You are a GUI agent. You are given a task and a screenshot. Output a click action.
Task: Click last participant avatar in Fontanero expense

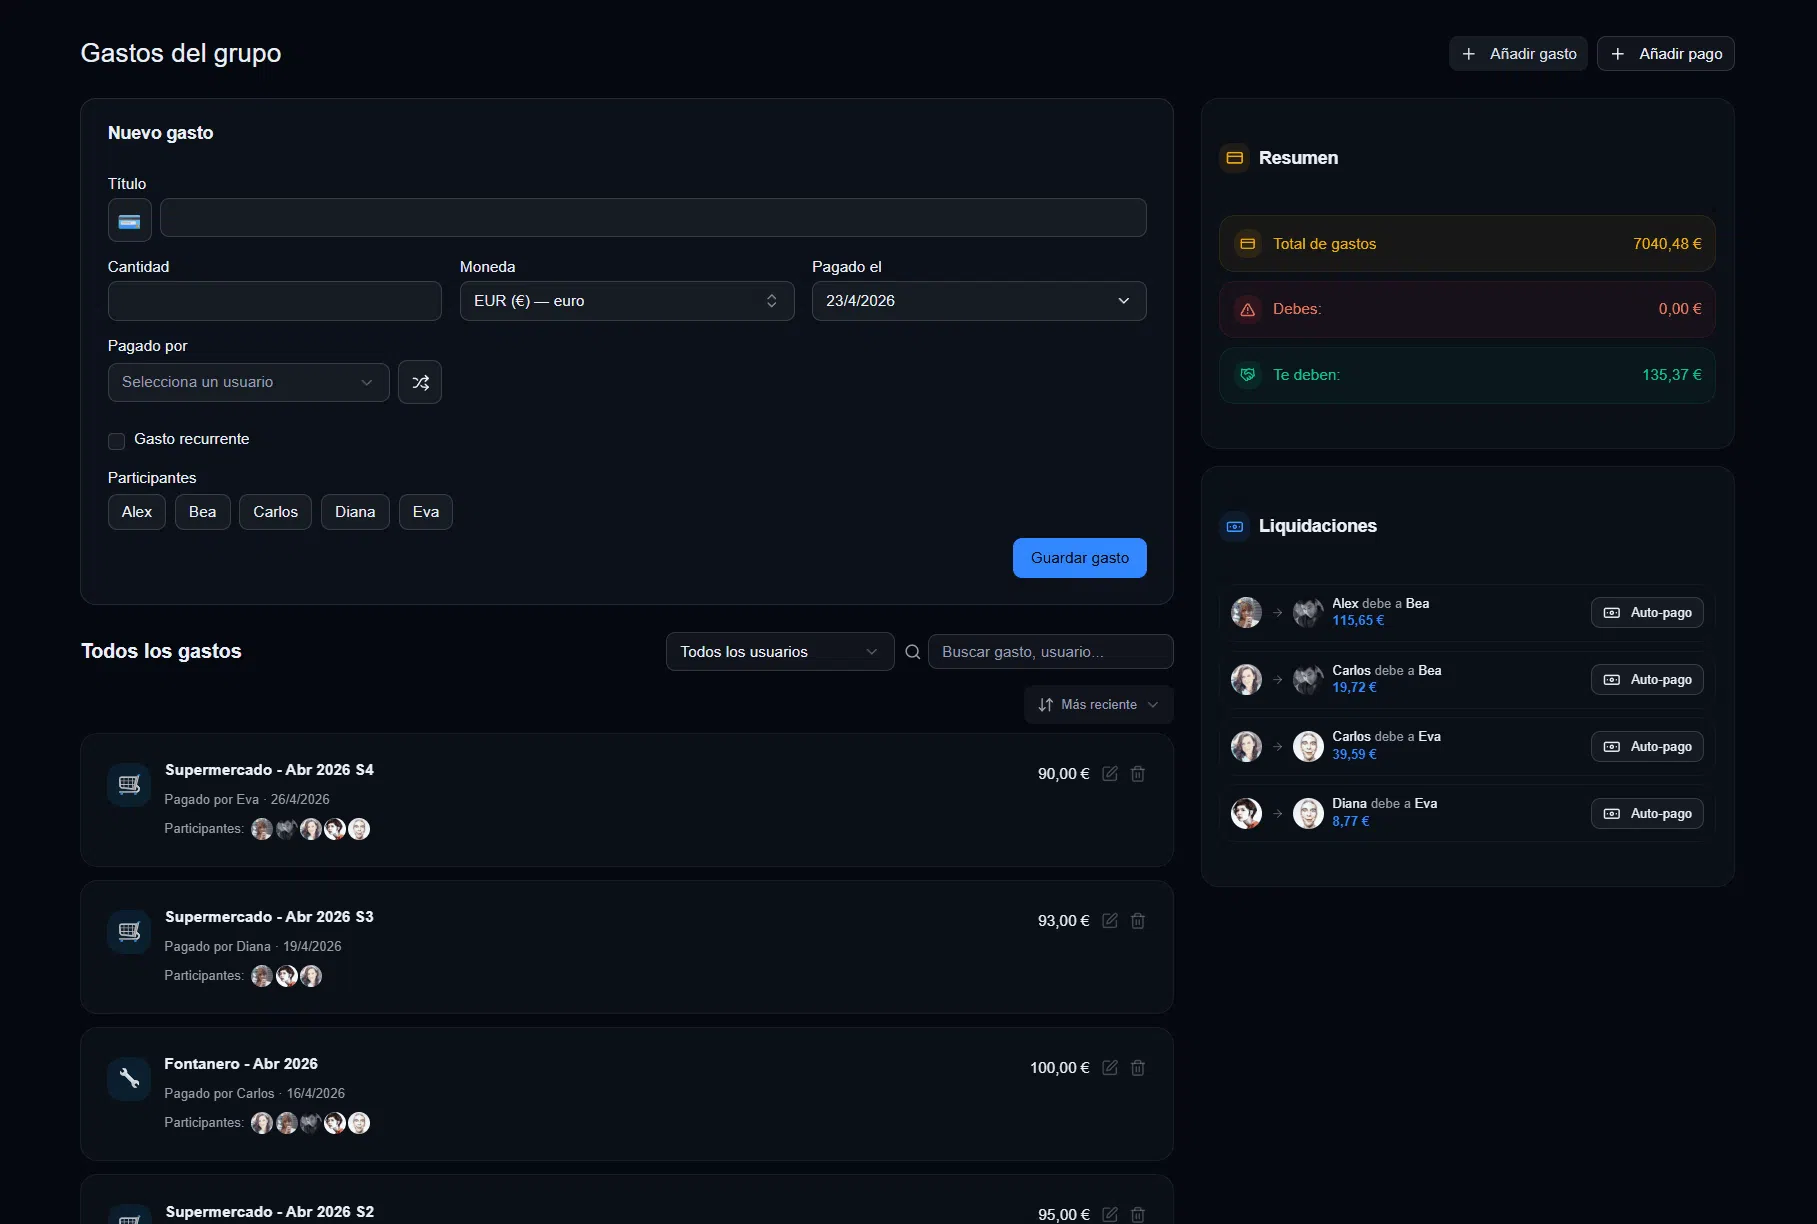point(359,1123)
